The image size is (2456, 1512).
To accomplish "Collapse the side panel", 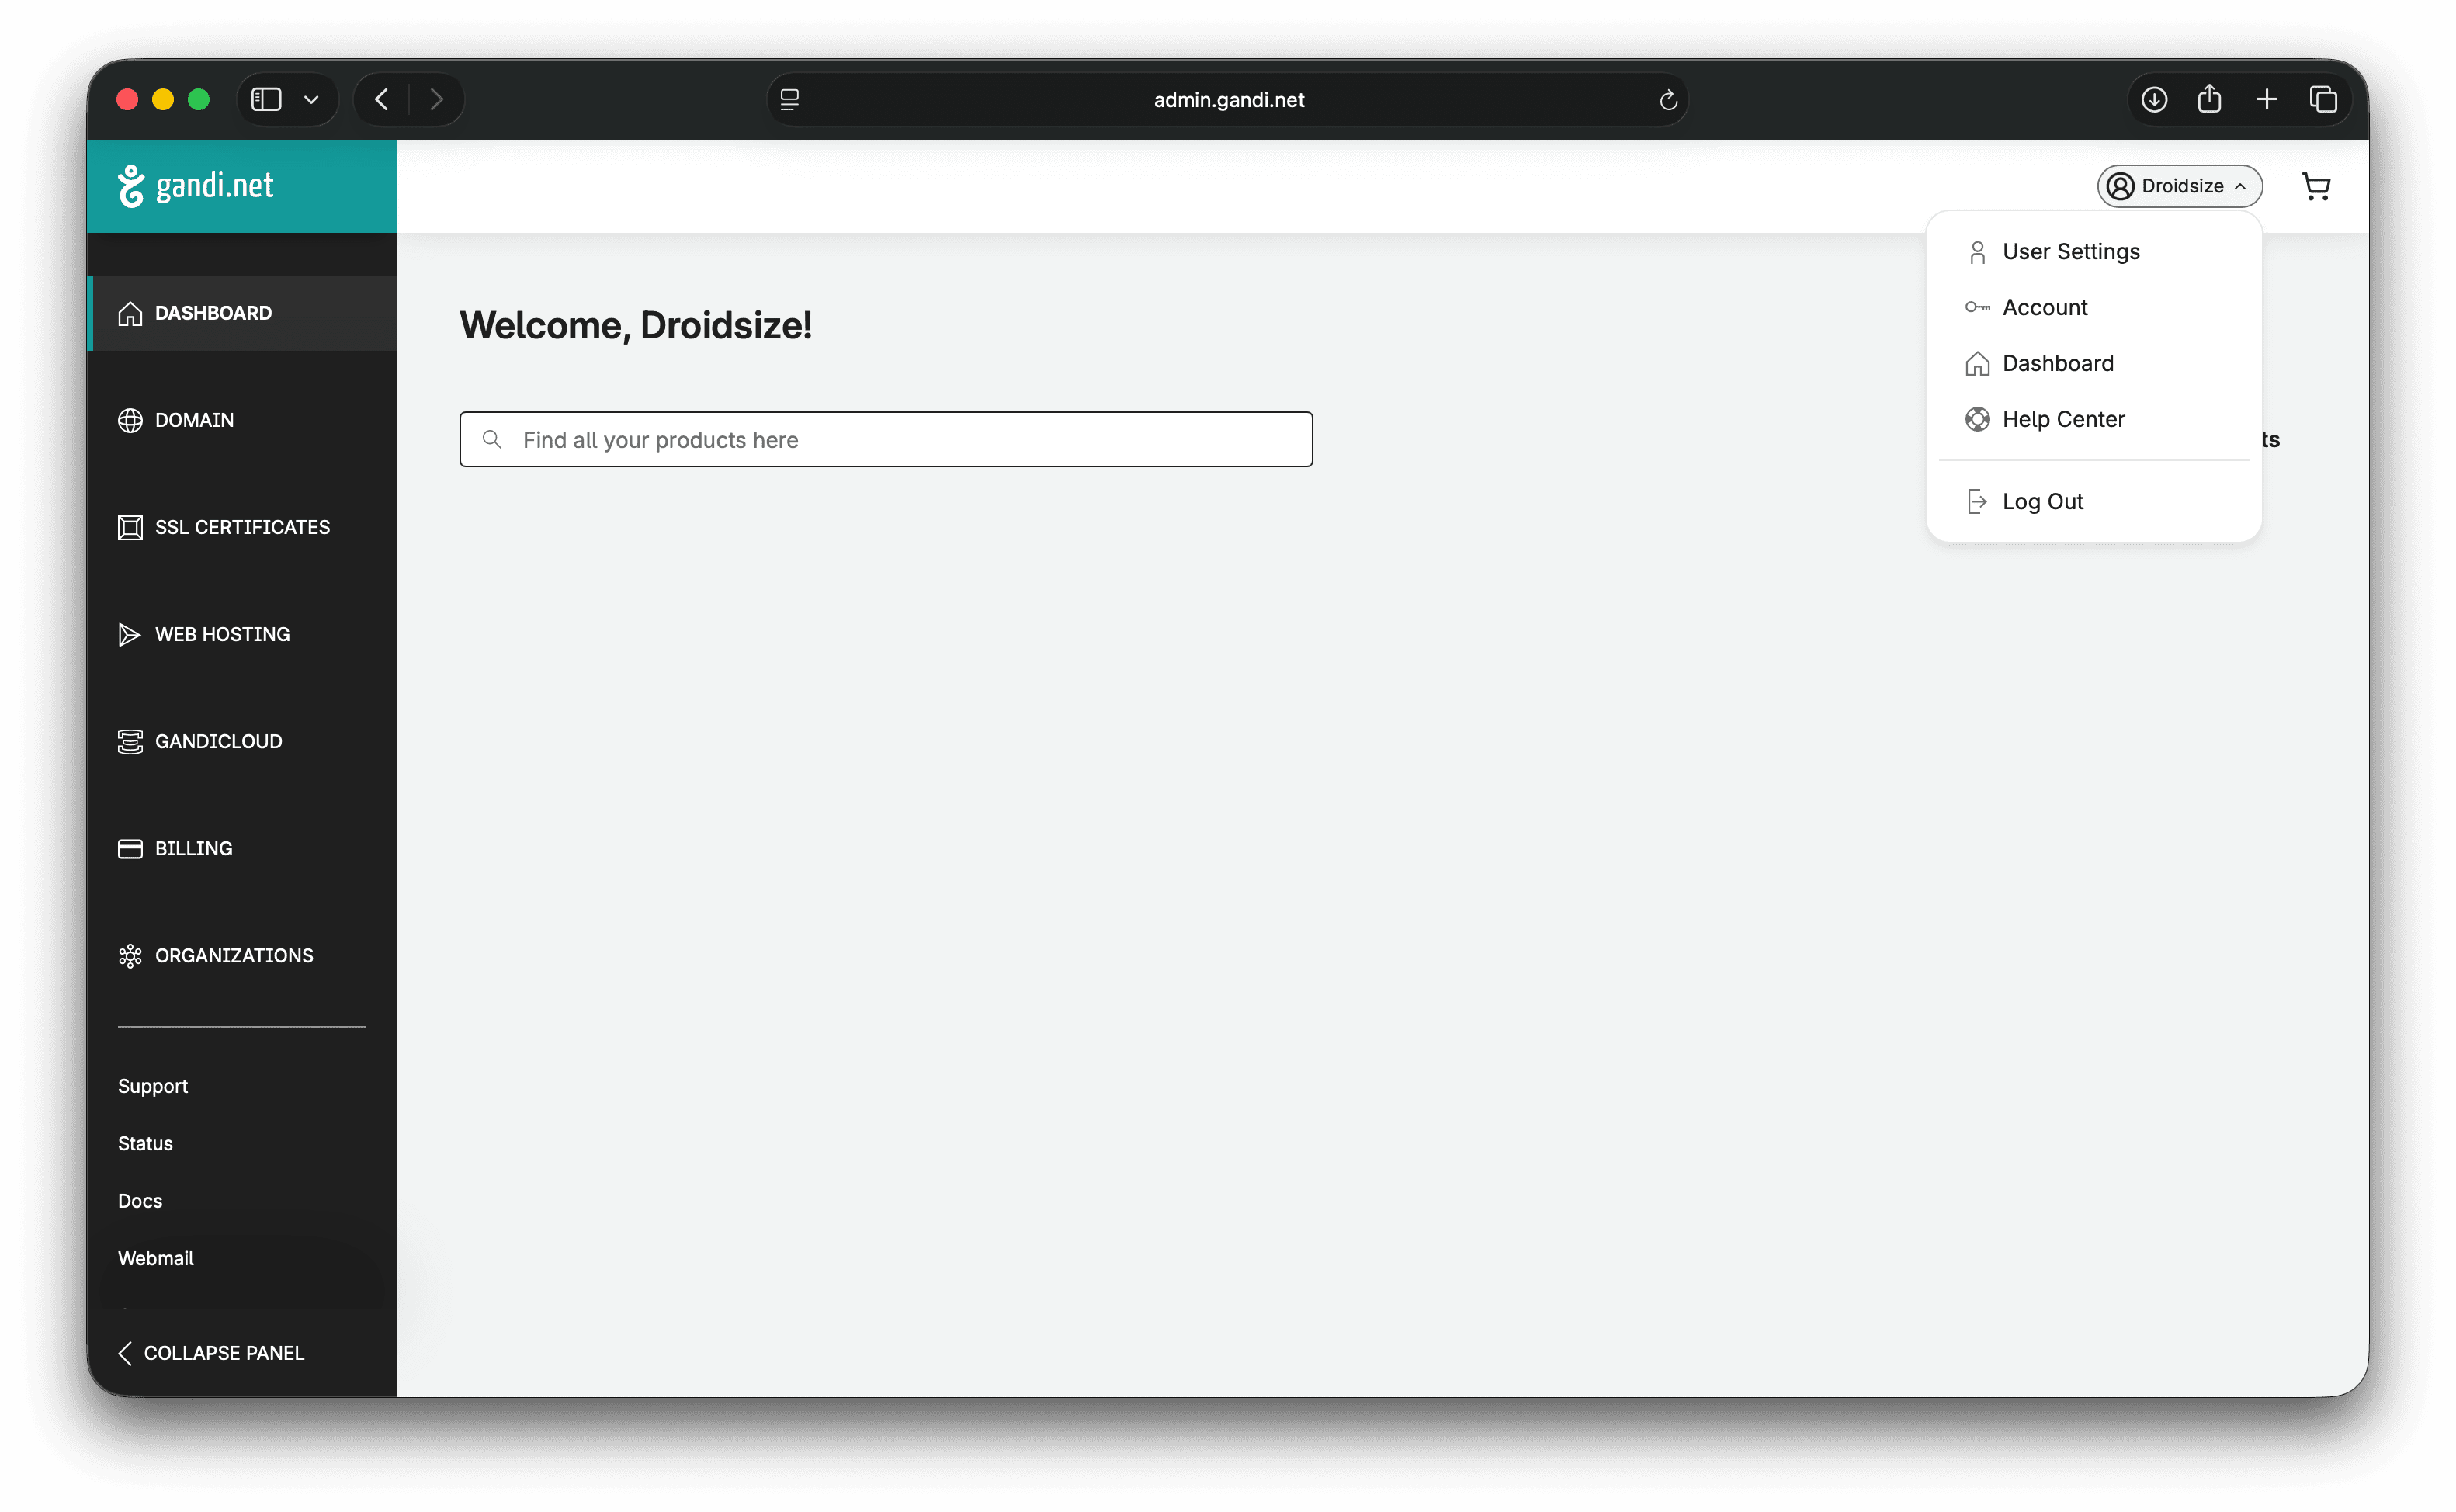I will (210, 1353).
